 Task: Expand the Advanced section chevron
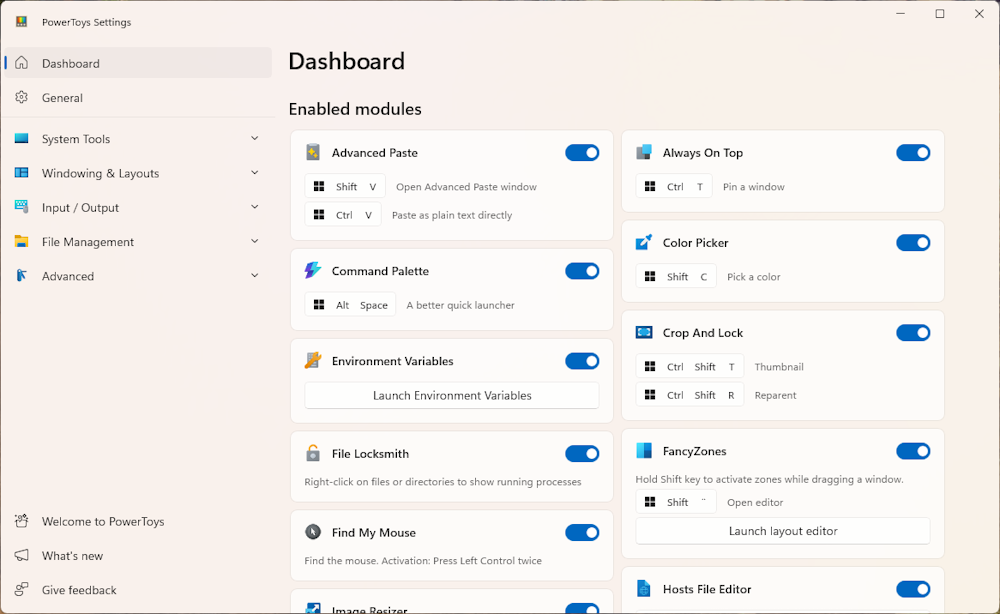click(x=254, y=275)
